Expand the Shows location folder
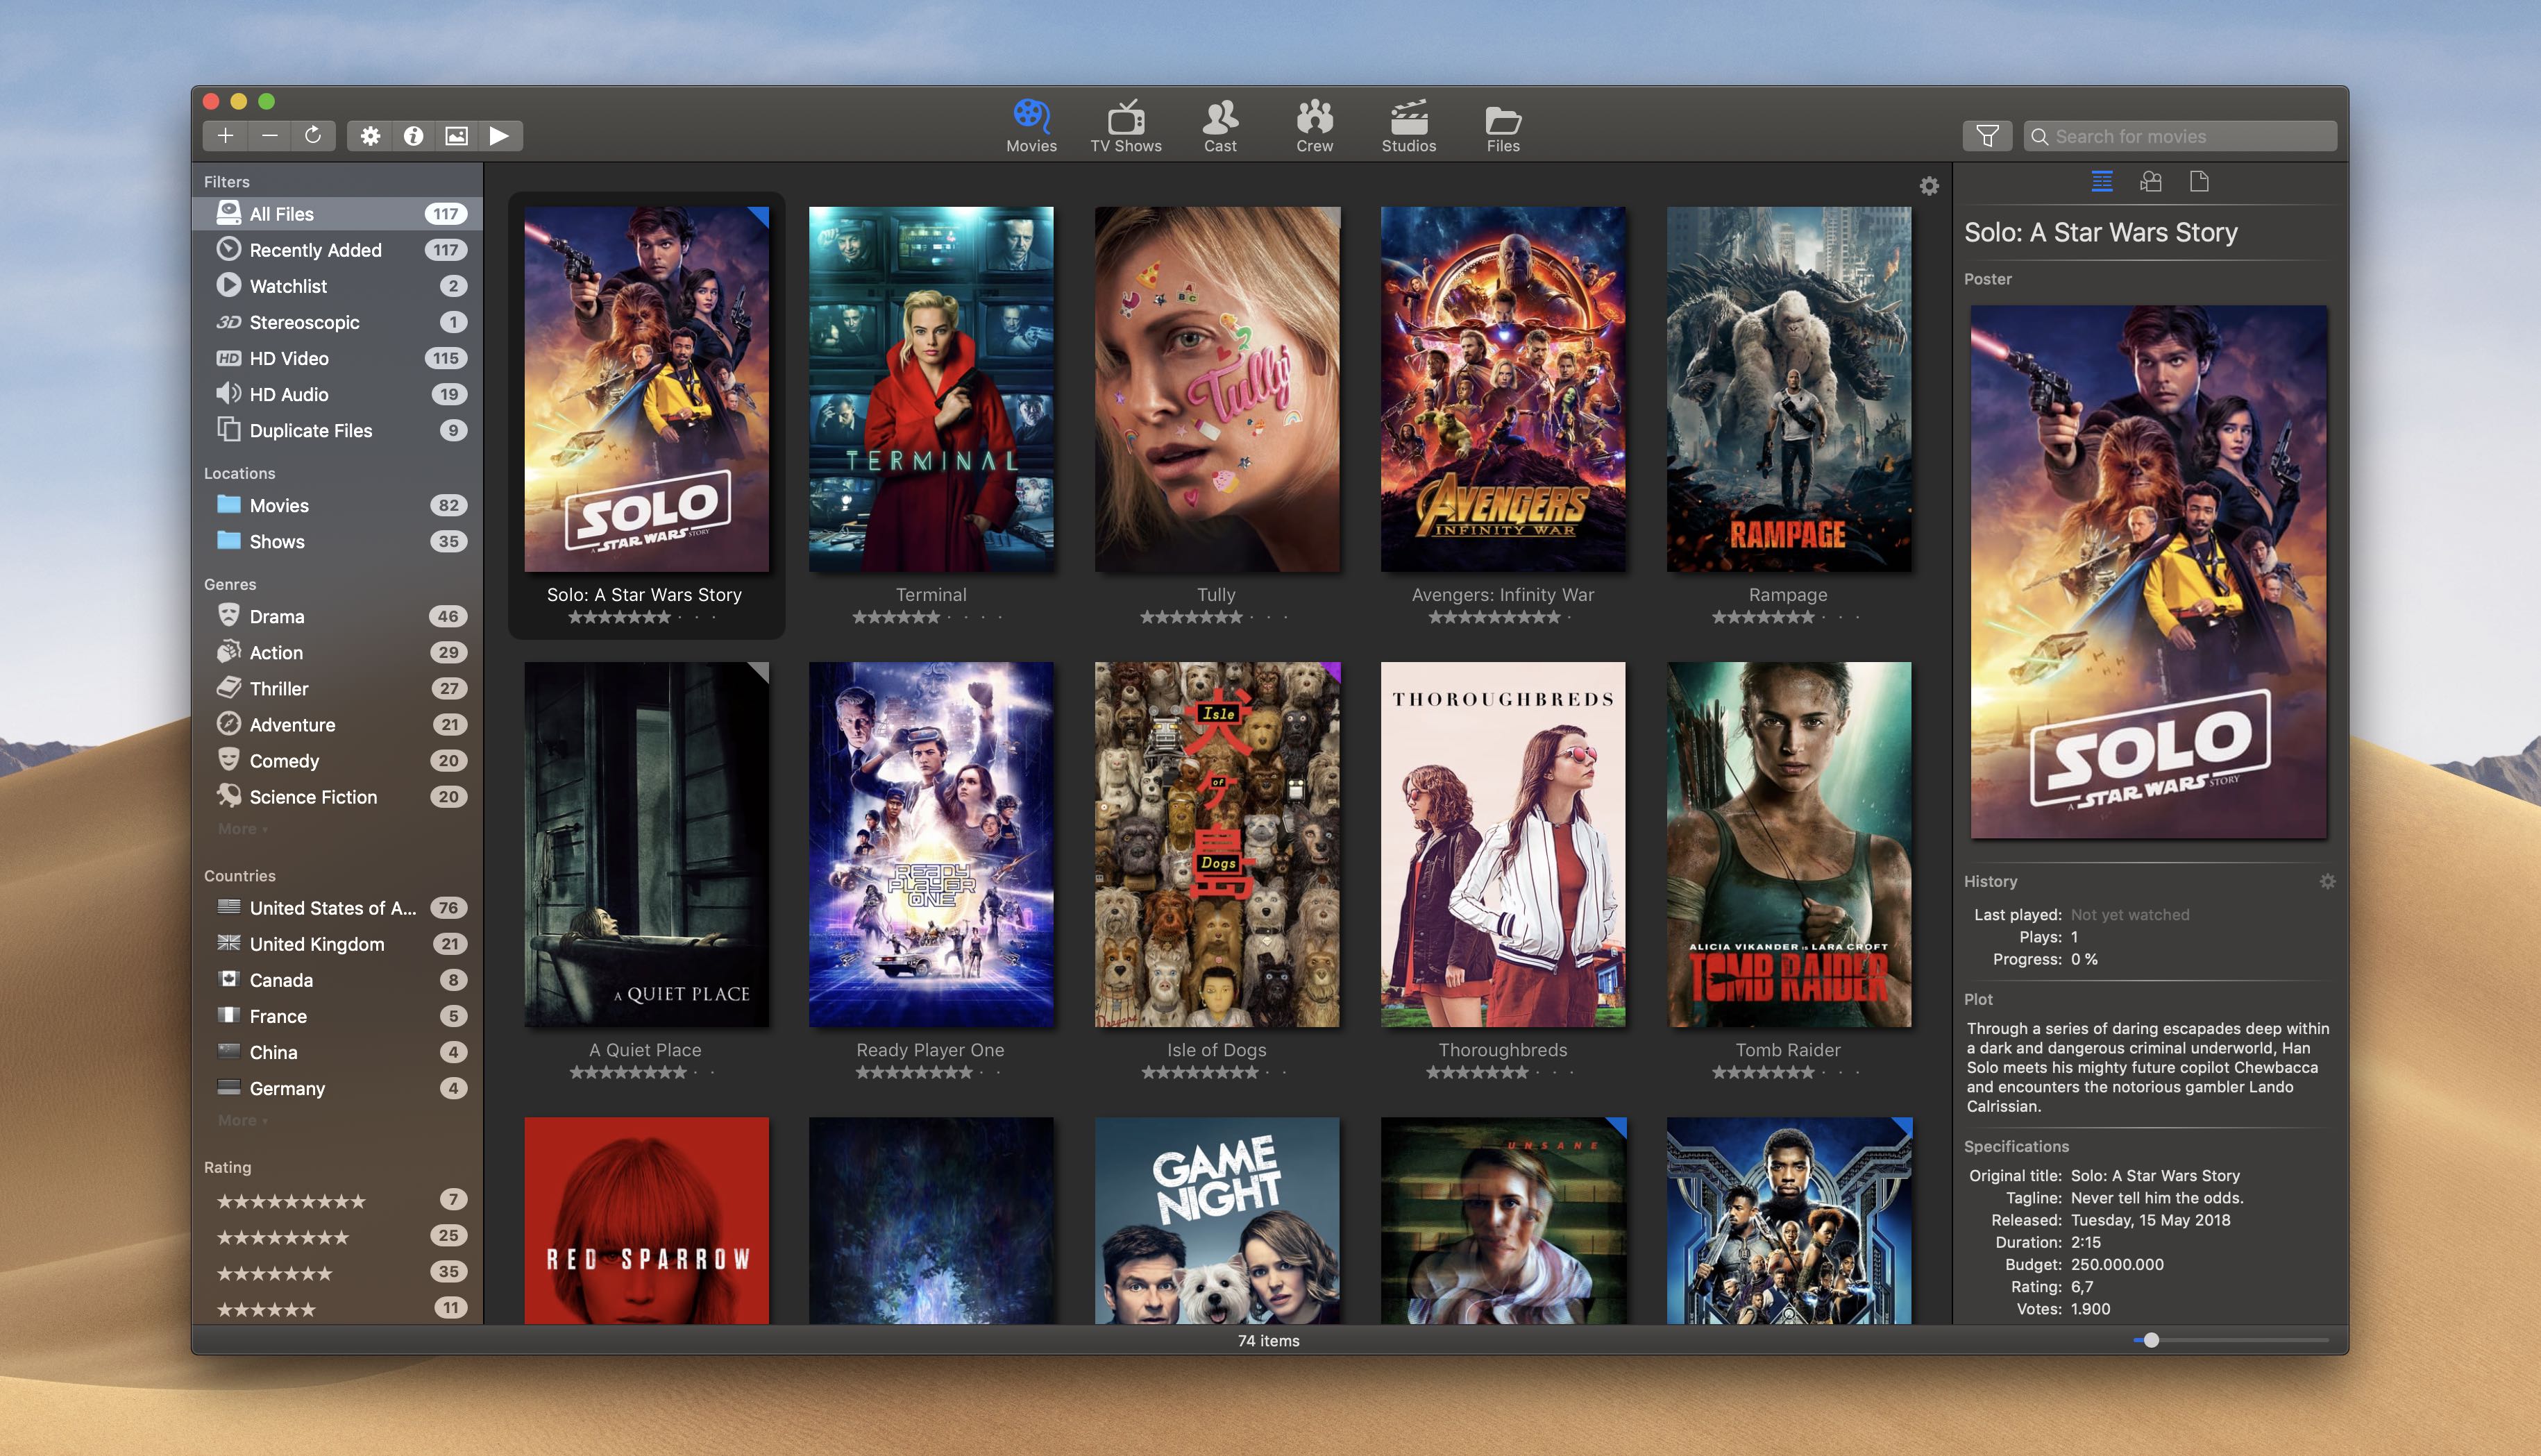Viewport: 2541px width, 1456px height. pyautogui.click(x=276, y=539)
